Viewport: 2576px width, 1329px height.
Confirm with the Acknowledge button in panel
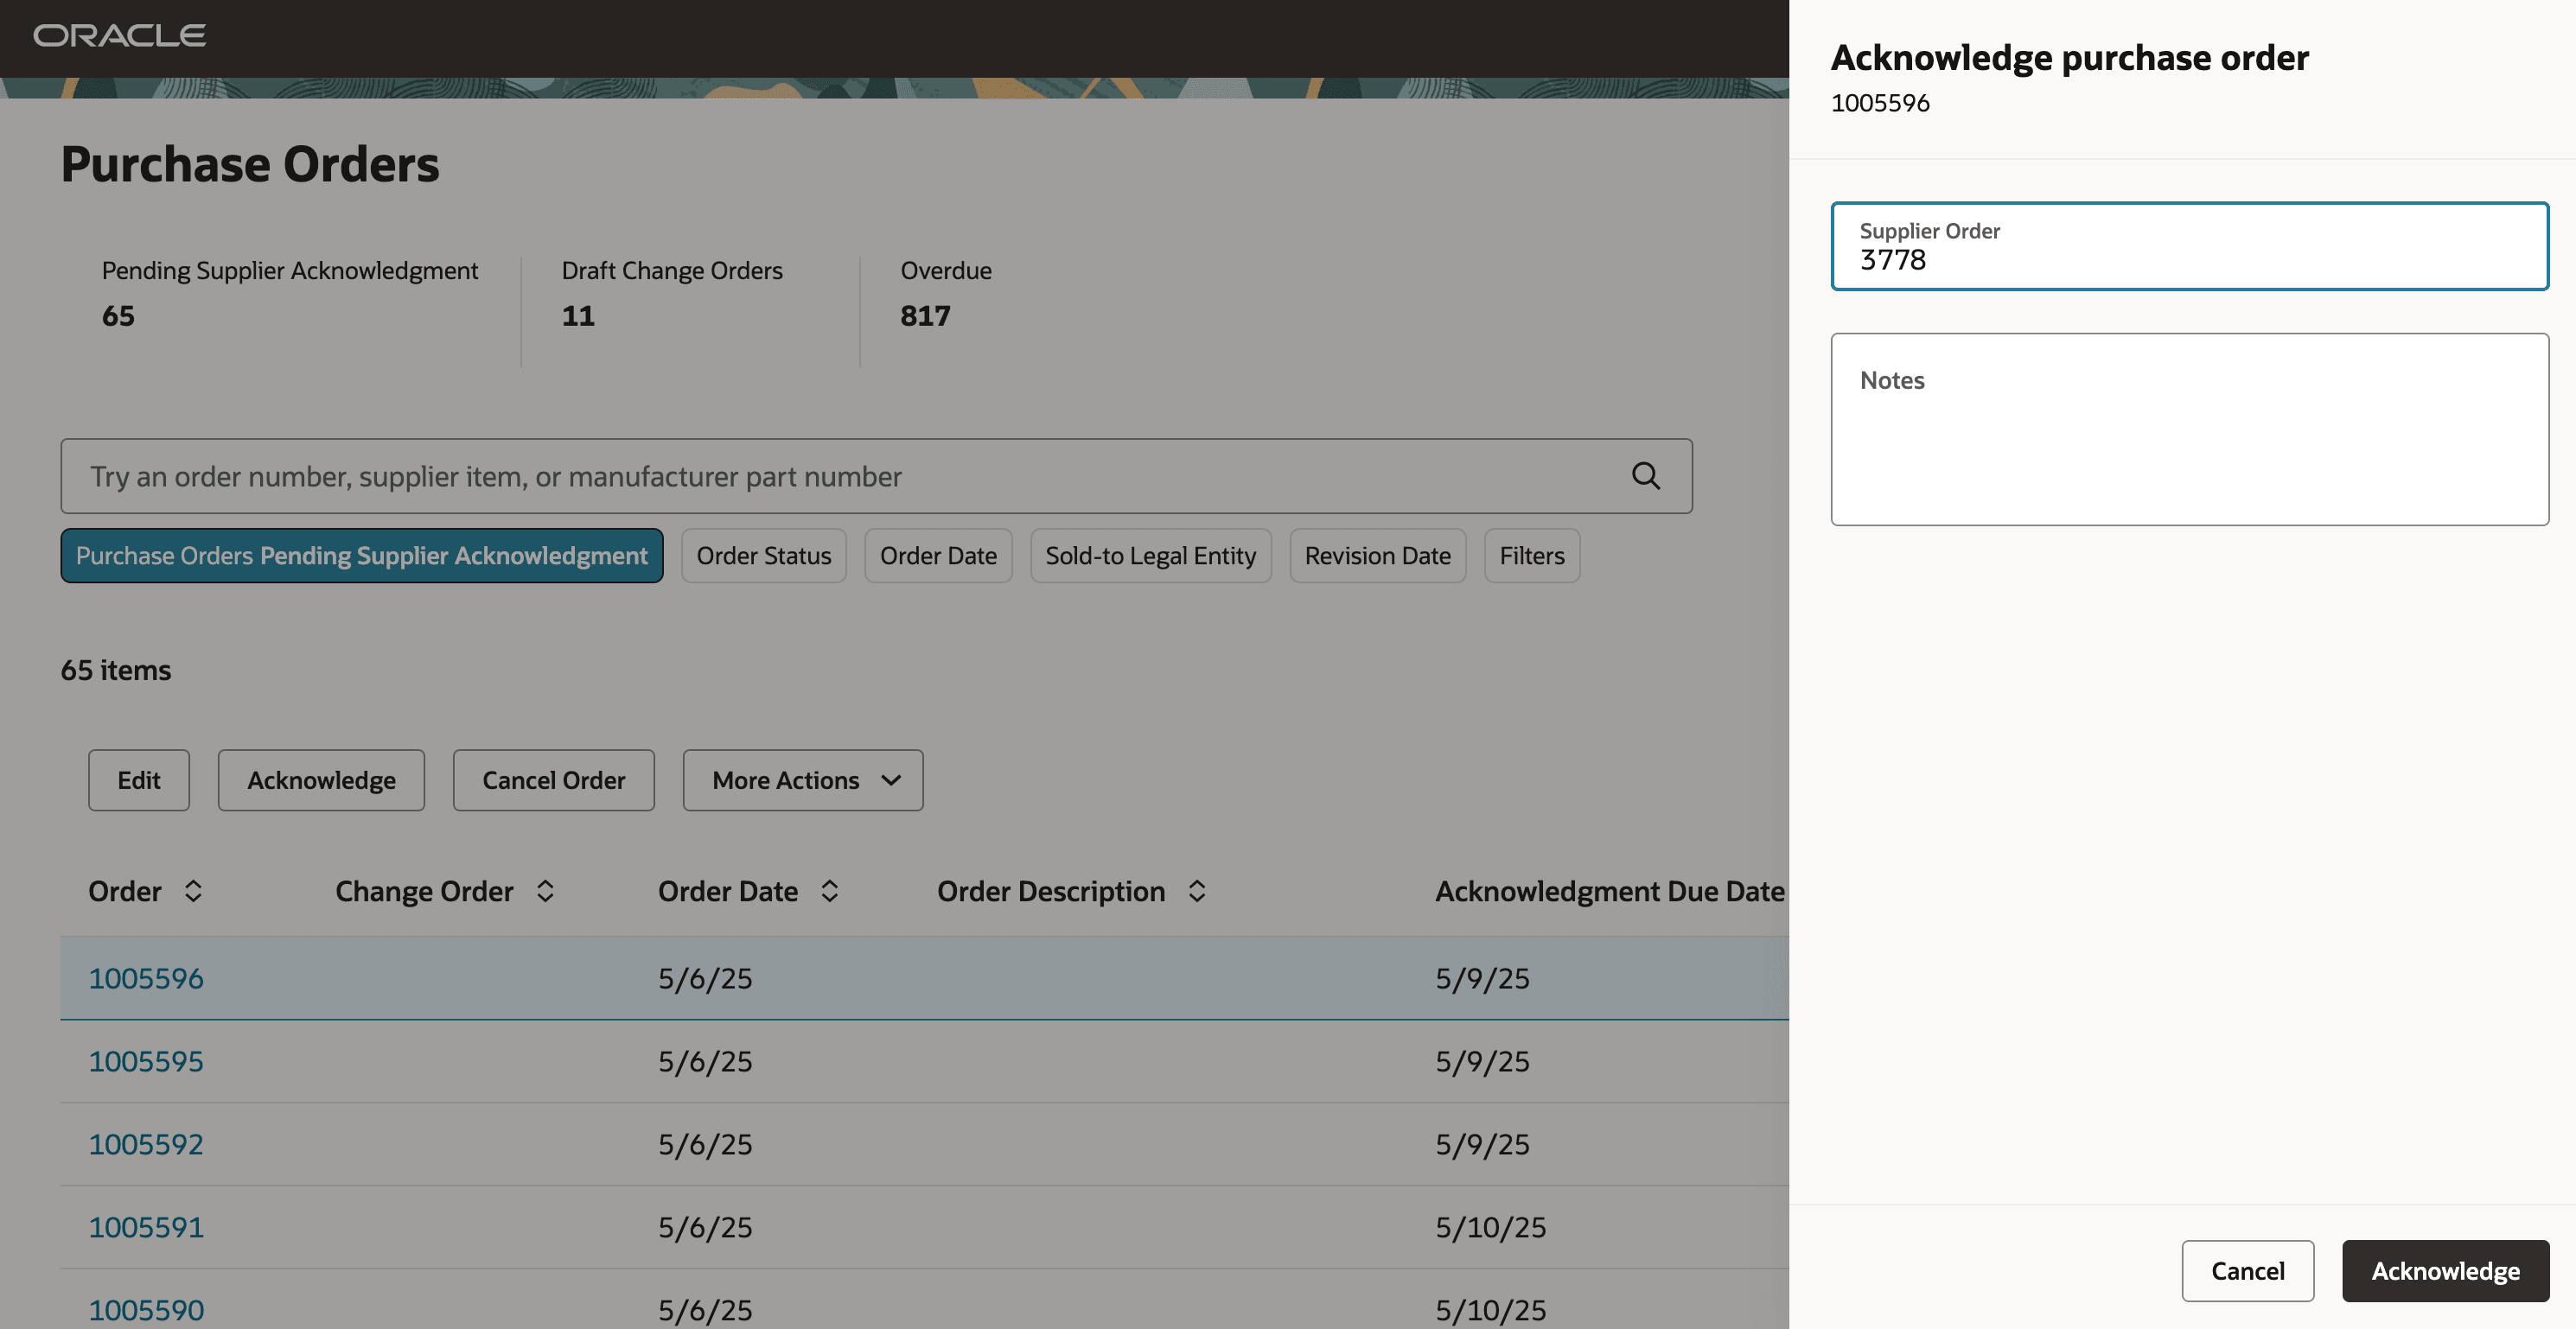(x=2445, y=1271)
